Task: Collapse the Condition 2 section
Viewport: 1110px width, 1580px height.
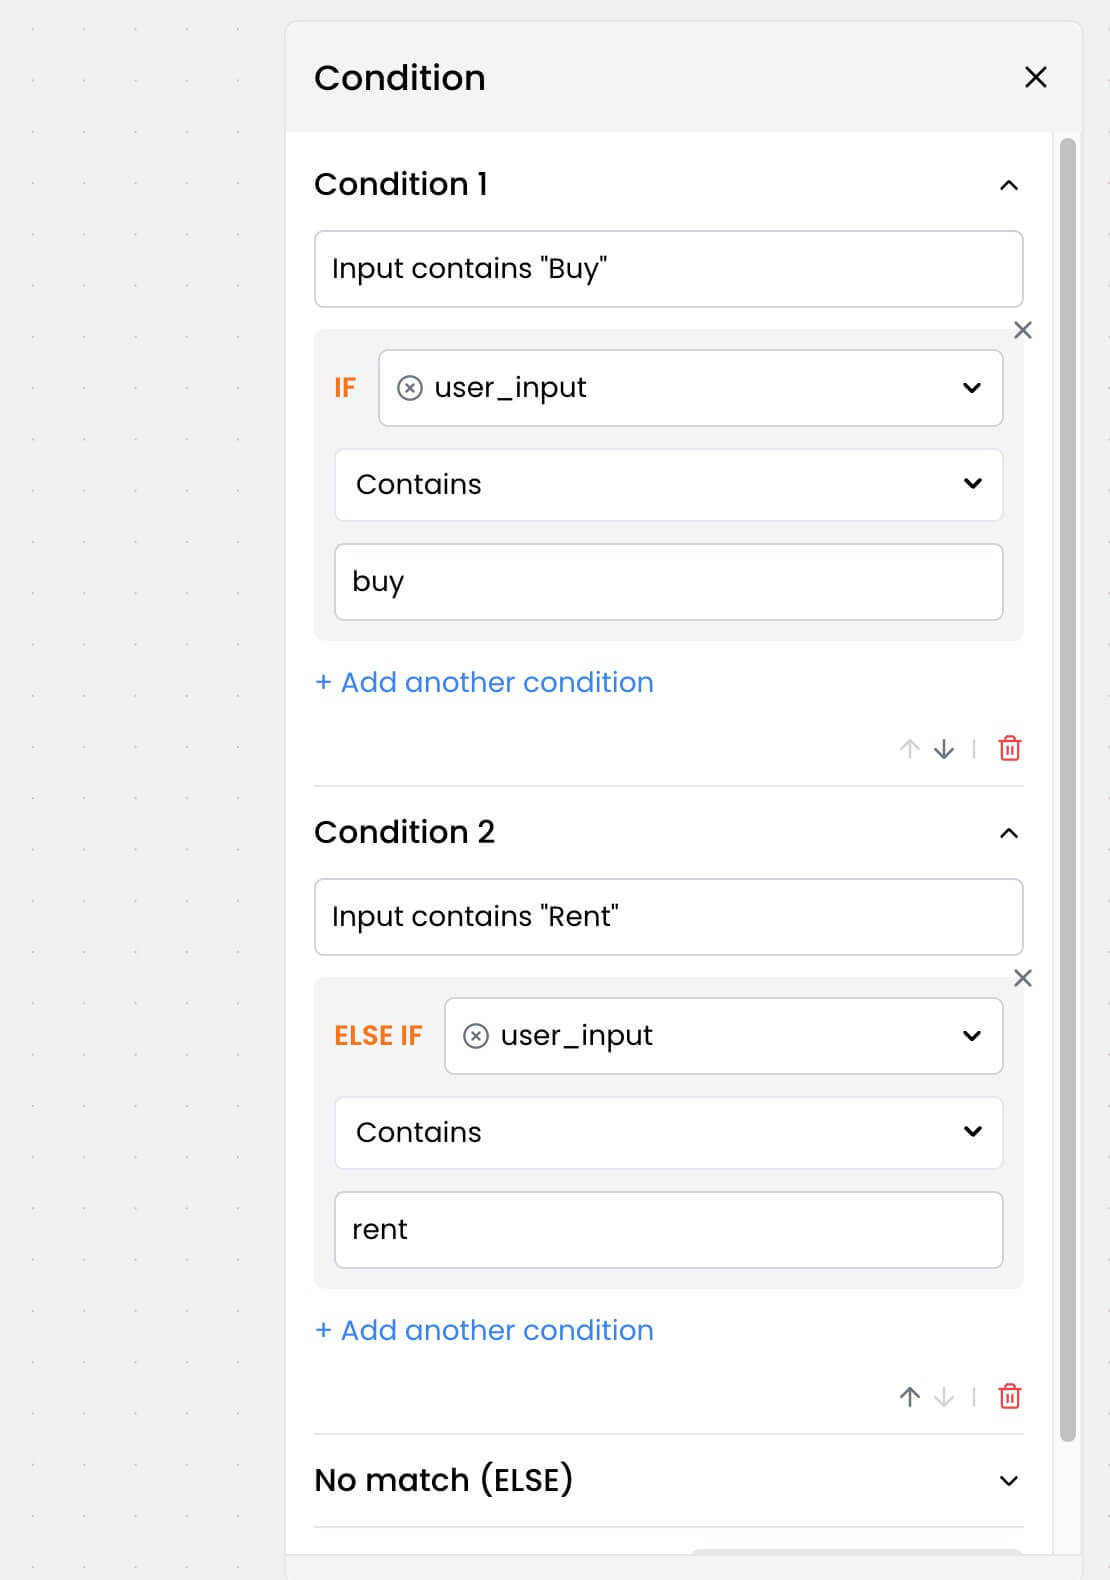Action: (1009, 833)
